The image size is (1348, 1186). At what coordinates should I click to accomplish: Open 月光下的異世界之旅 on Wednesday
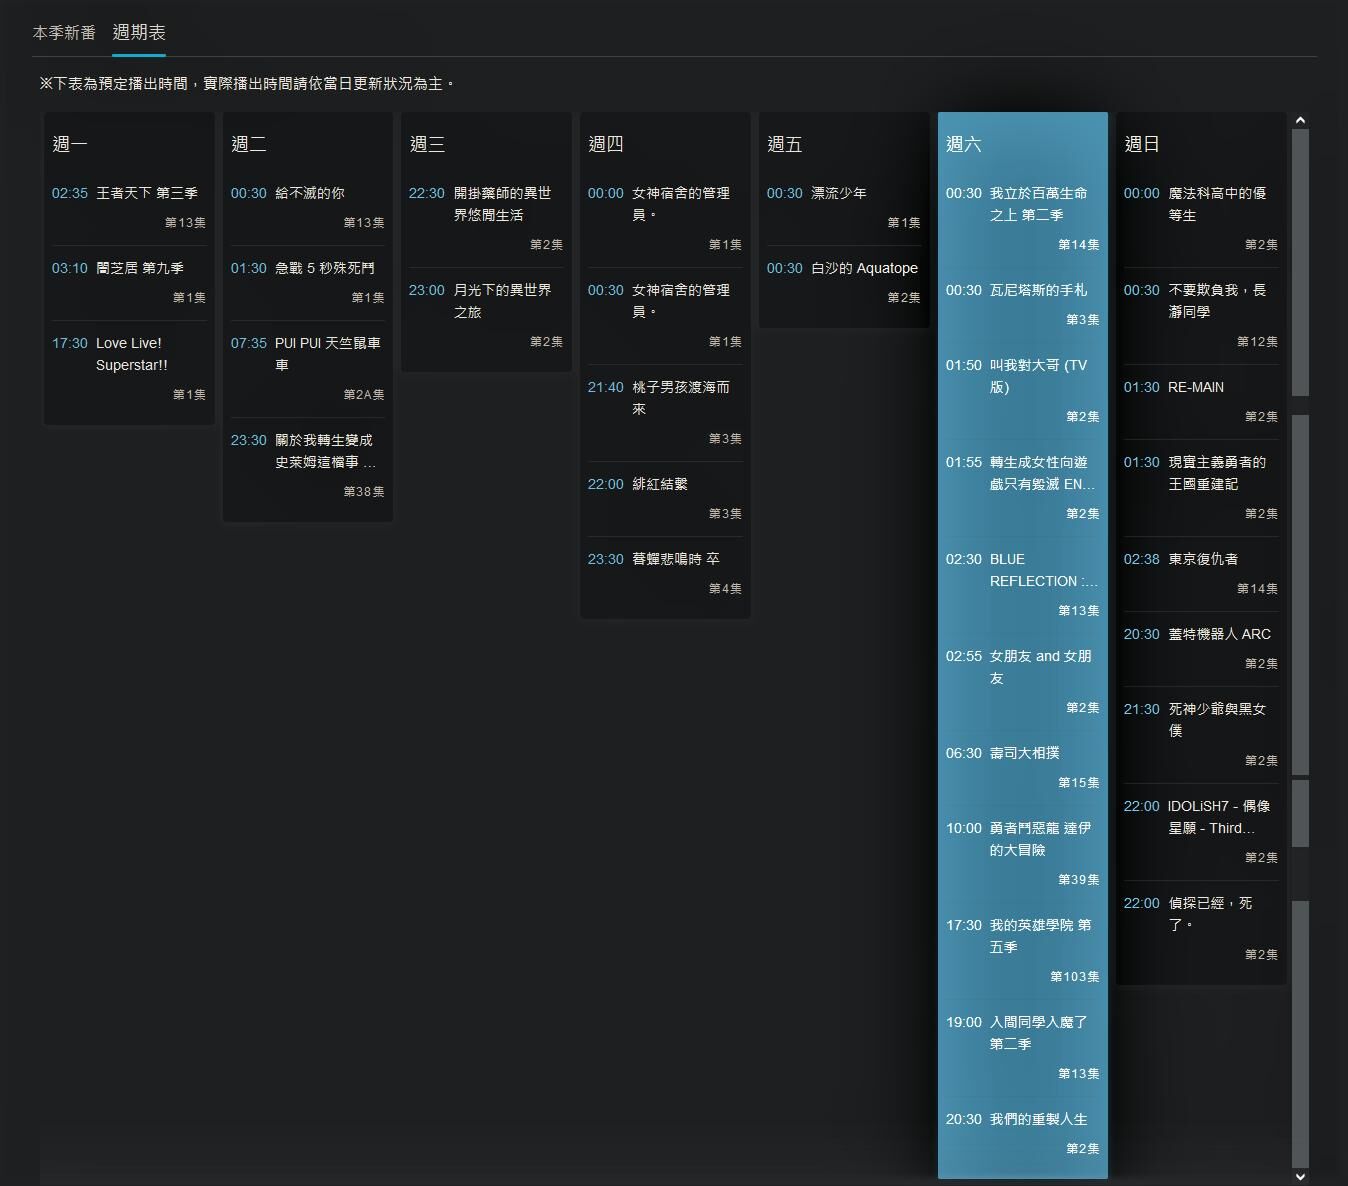(502, 301)
